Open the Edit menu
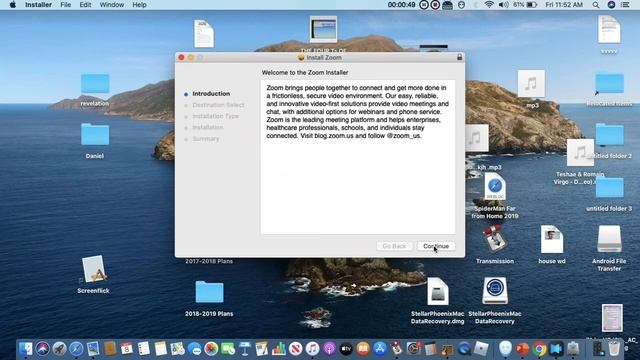 [85, 5]
